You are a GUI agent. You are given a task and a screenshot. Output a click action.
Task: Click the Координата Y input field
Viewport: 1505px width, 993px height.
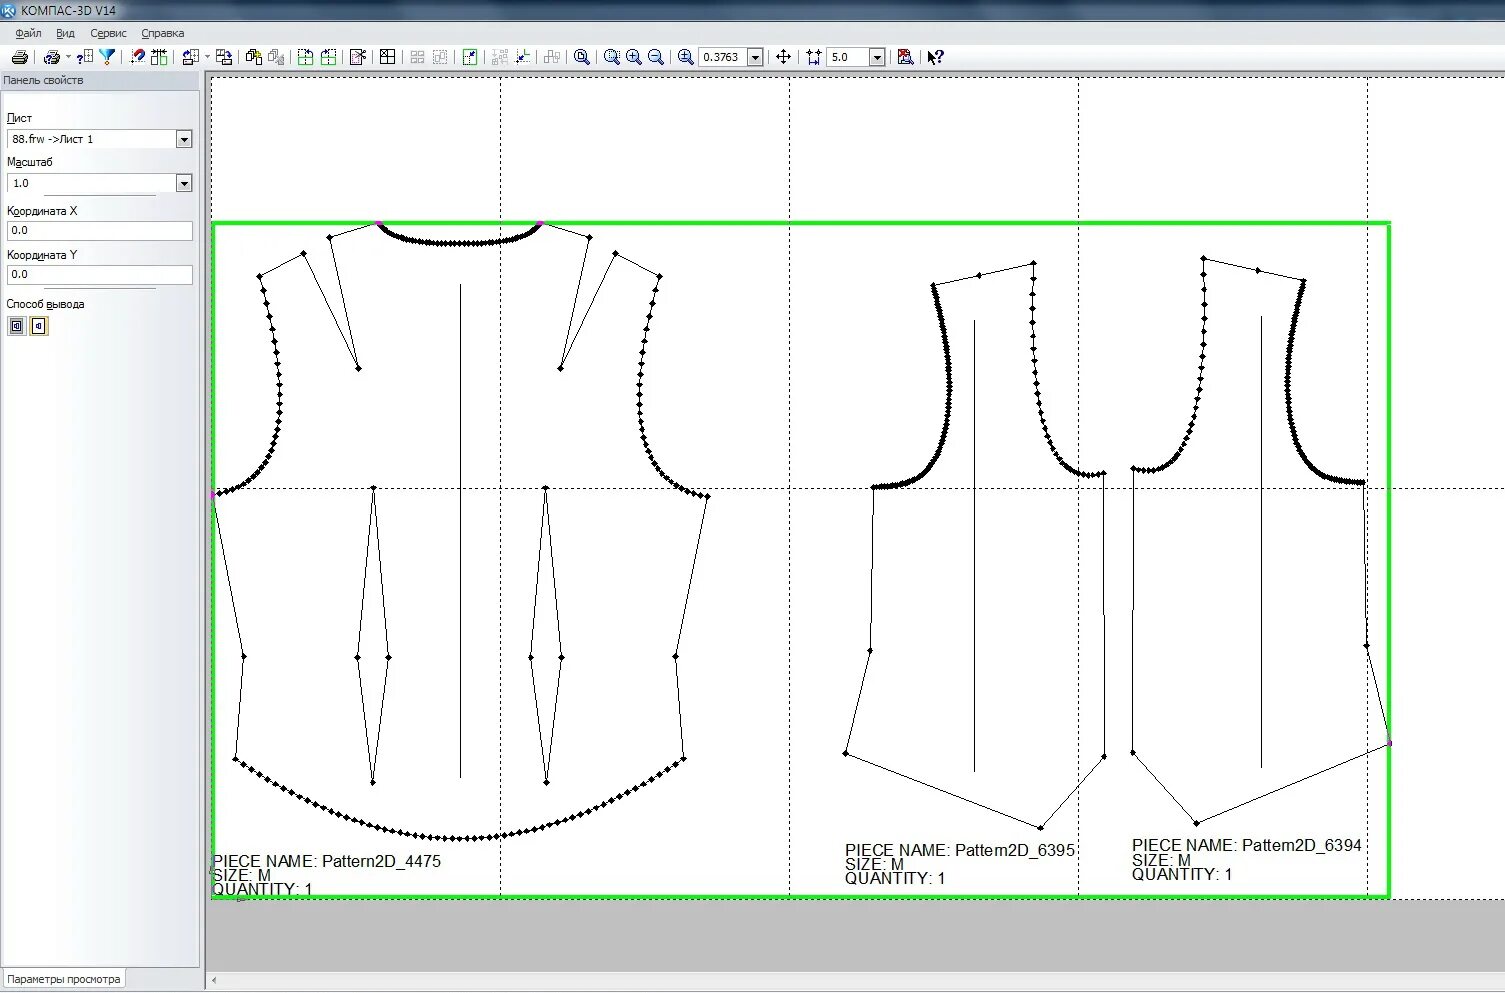pyautogui.click(x=100, y=274)
